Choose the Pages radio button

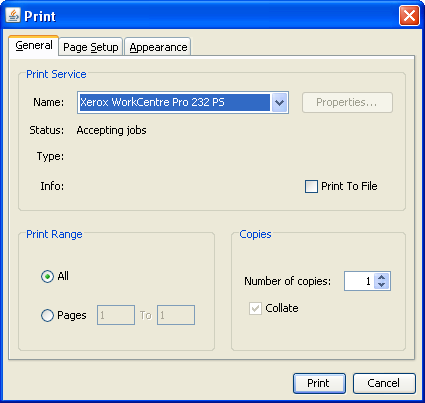pos(47,315)
